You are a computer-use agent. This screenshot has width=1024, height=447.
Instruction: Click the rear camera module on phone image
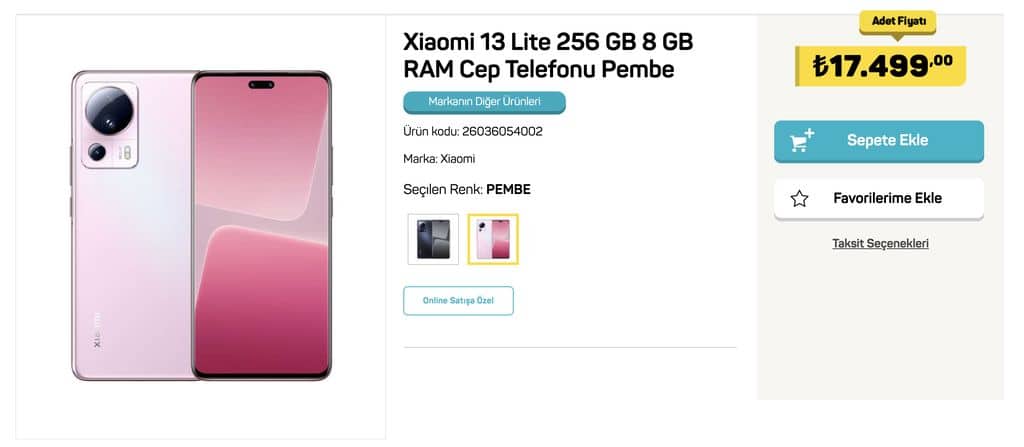click(109, 125)
